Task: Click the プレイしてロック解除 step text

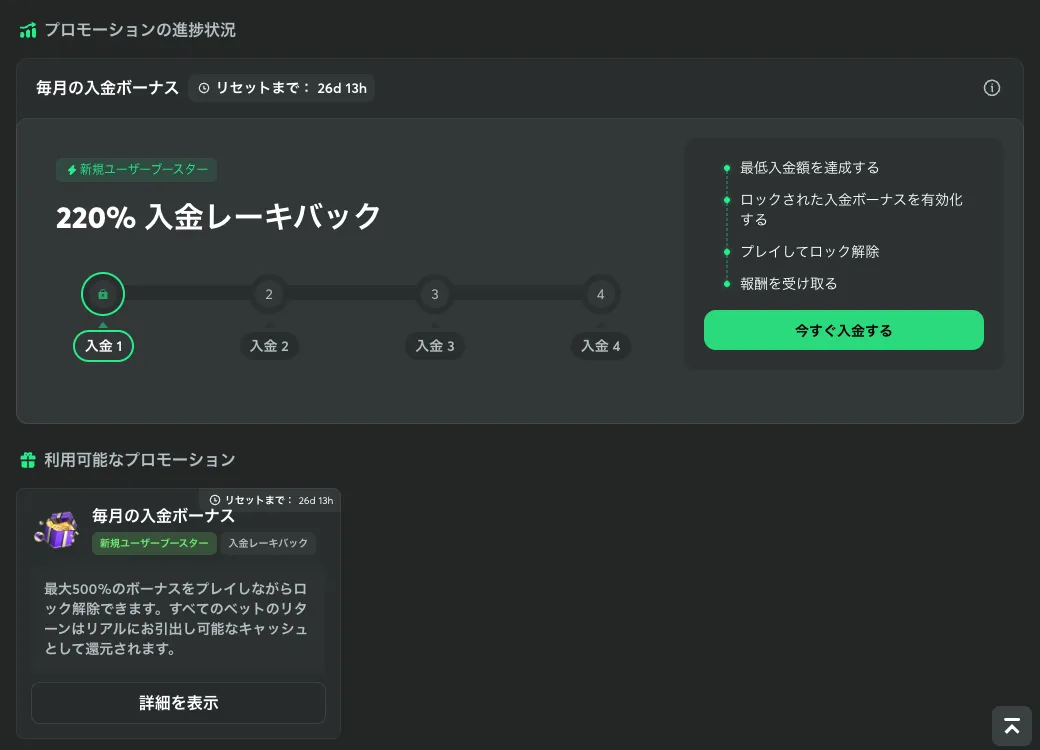Action: [809, 252]
